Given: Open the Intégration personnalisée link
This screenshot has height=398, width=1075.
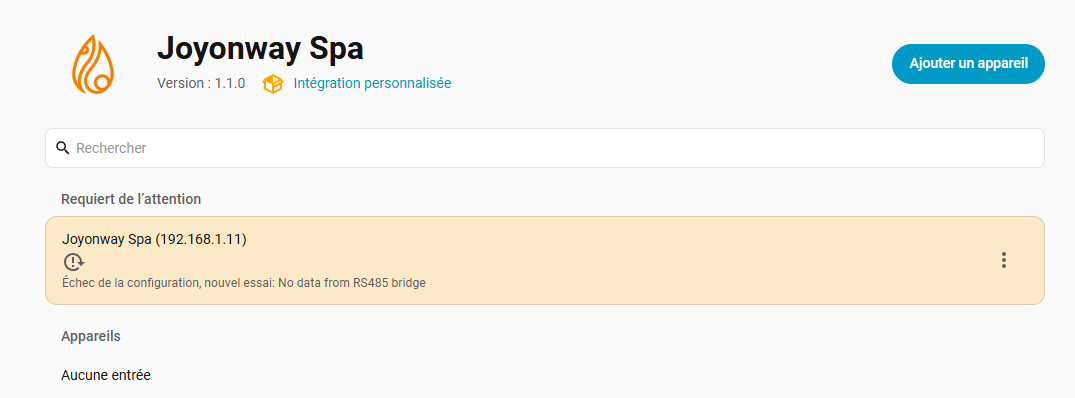Looking at the screenshot, I should pyautogui.click(x=372, y=84).
